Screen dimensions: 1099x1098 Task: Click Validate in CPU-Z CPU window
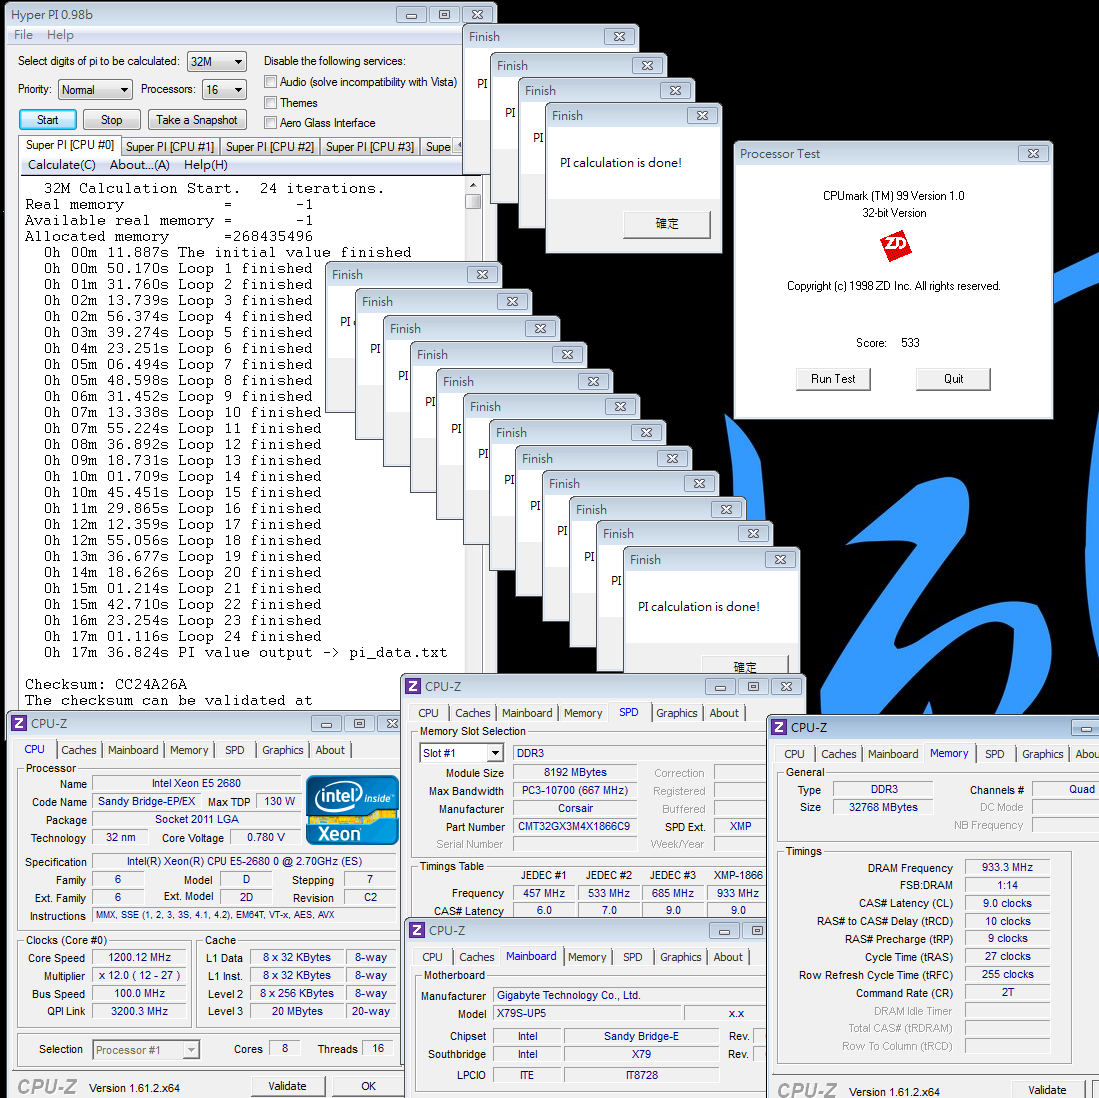point(287,1086)
